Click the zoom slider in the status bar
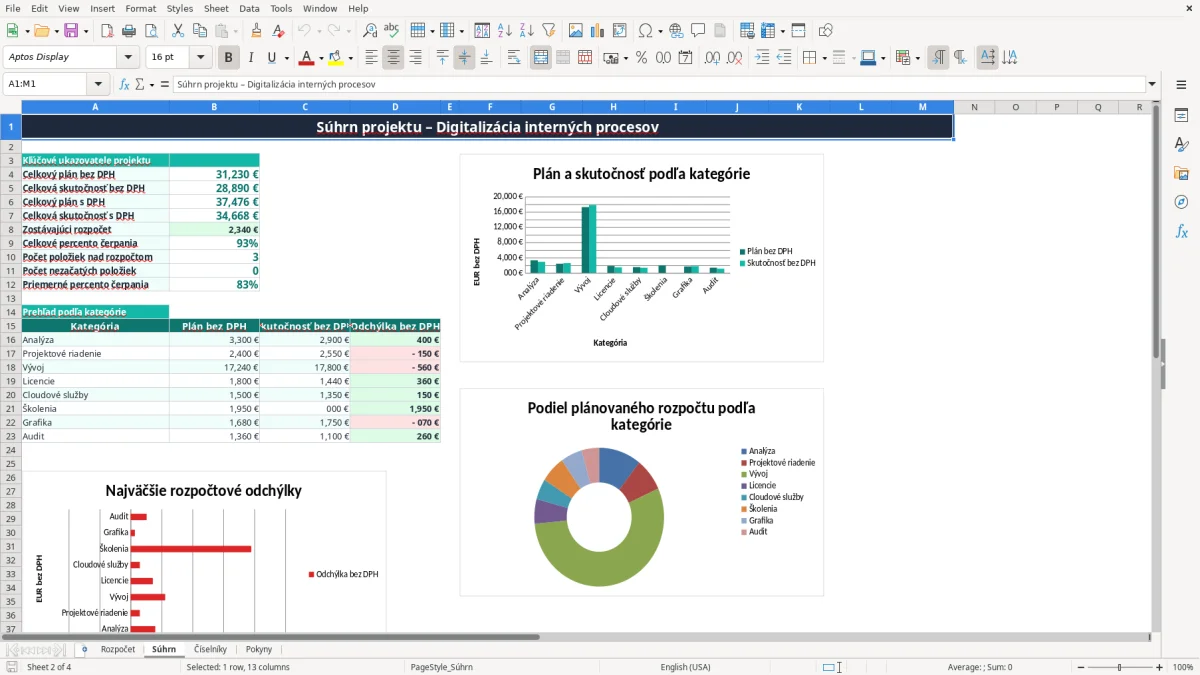1200x675 pixels. [1119, 667]
